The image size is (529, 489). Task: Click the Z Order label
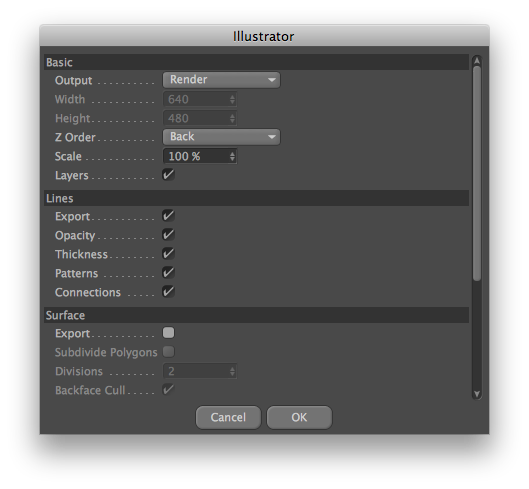pos(75,137)
